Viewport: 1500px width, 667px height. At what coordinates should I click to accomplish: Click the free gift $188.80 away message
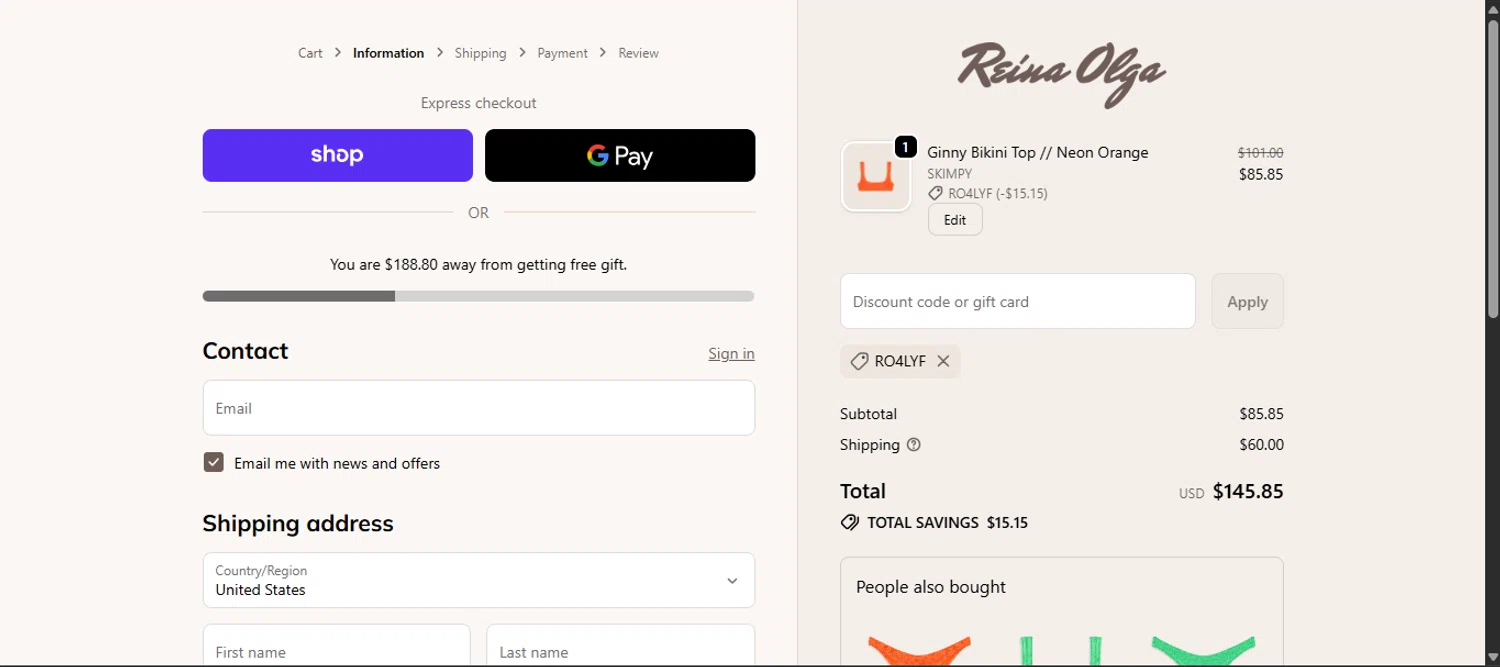[x=478, y=265]
